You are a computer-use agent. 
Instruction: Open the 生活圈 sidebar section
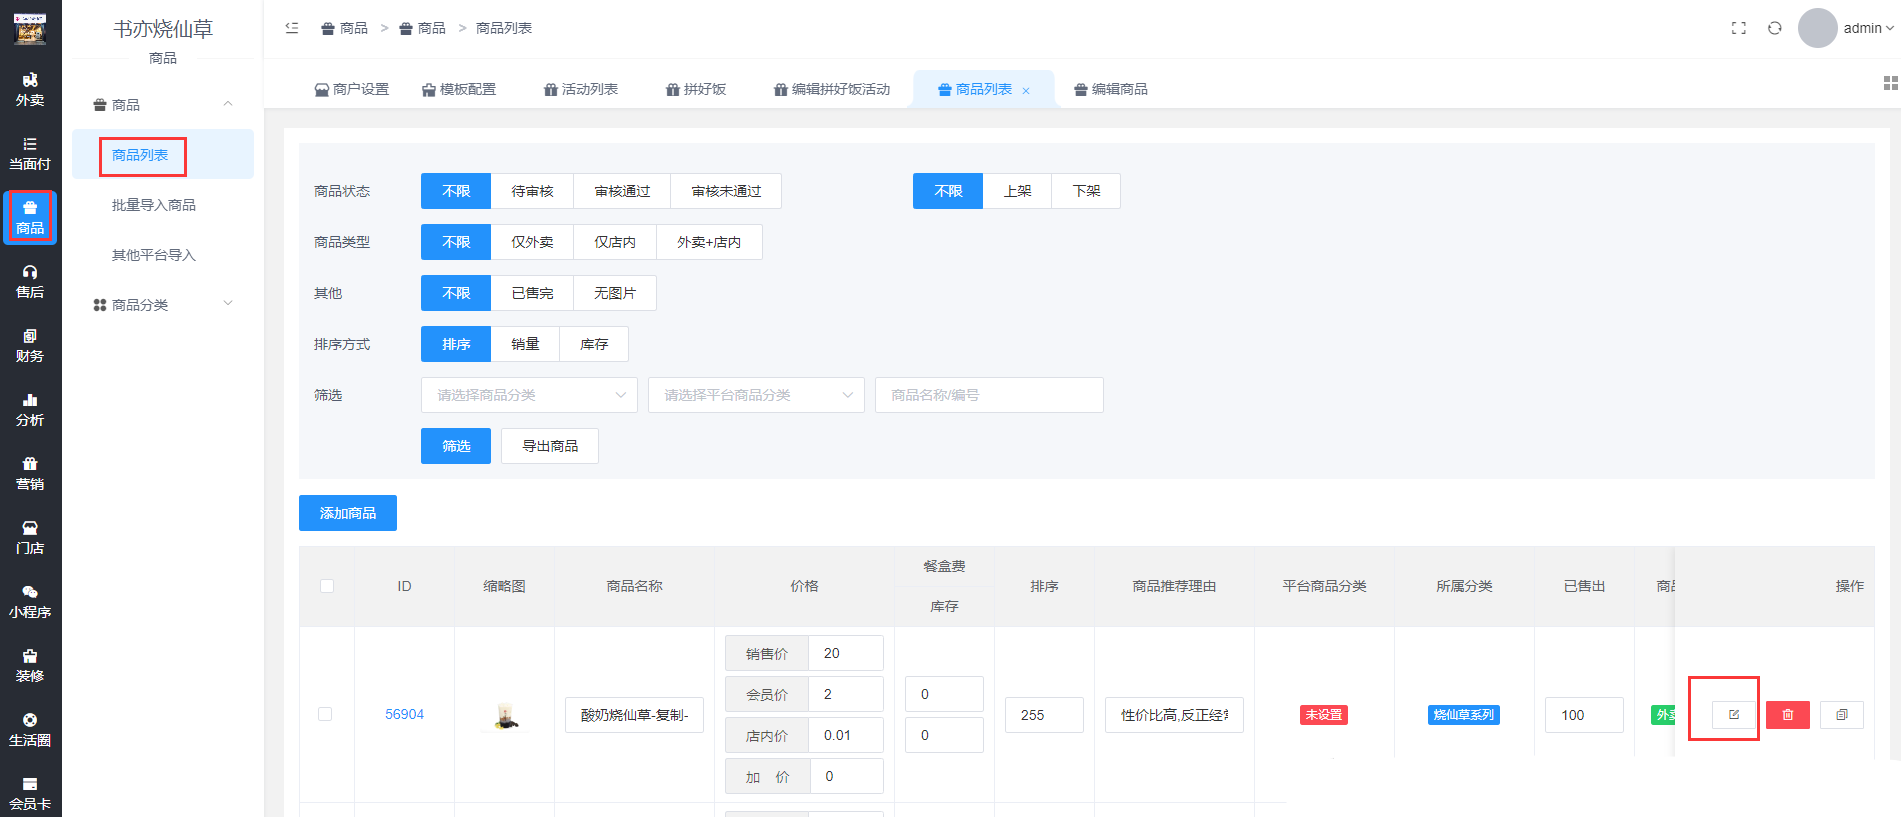pyautogui.click(x=30, y=729)
